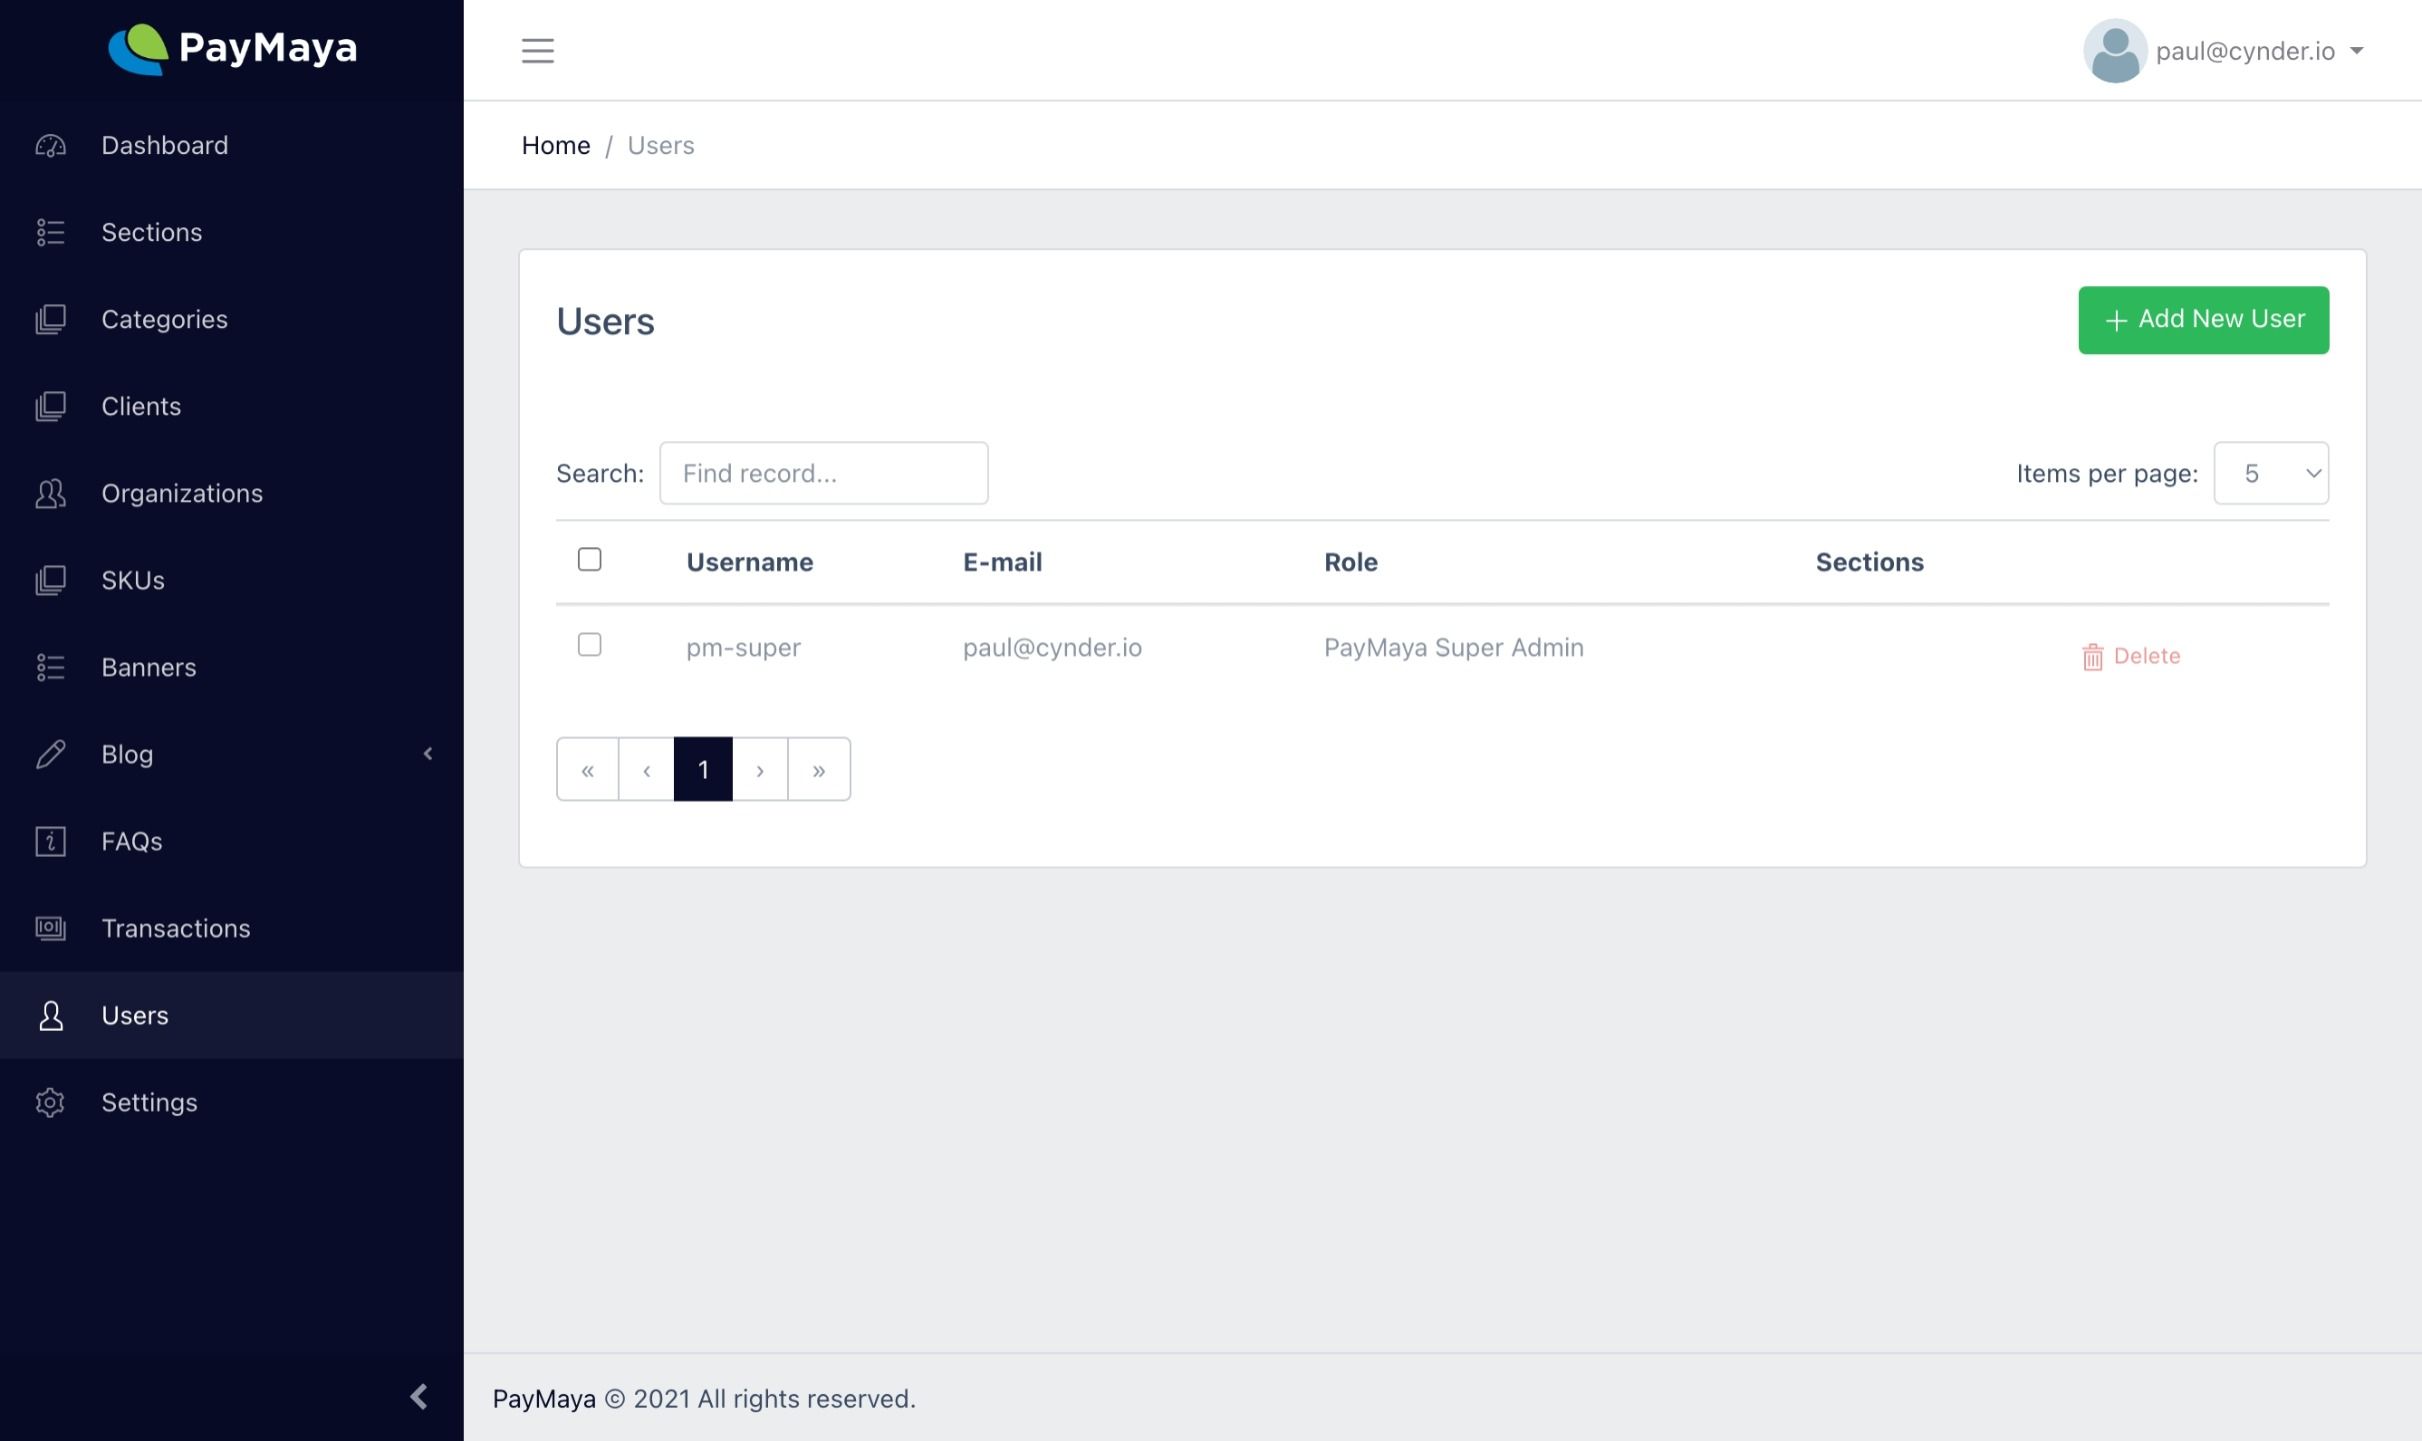This screenshot has width=2422, height=1441.
Task: Click the Transactions money icon
Action: (50, 928)
